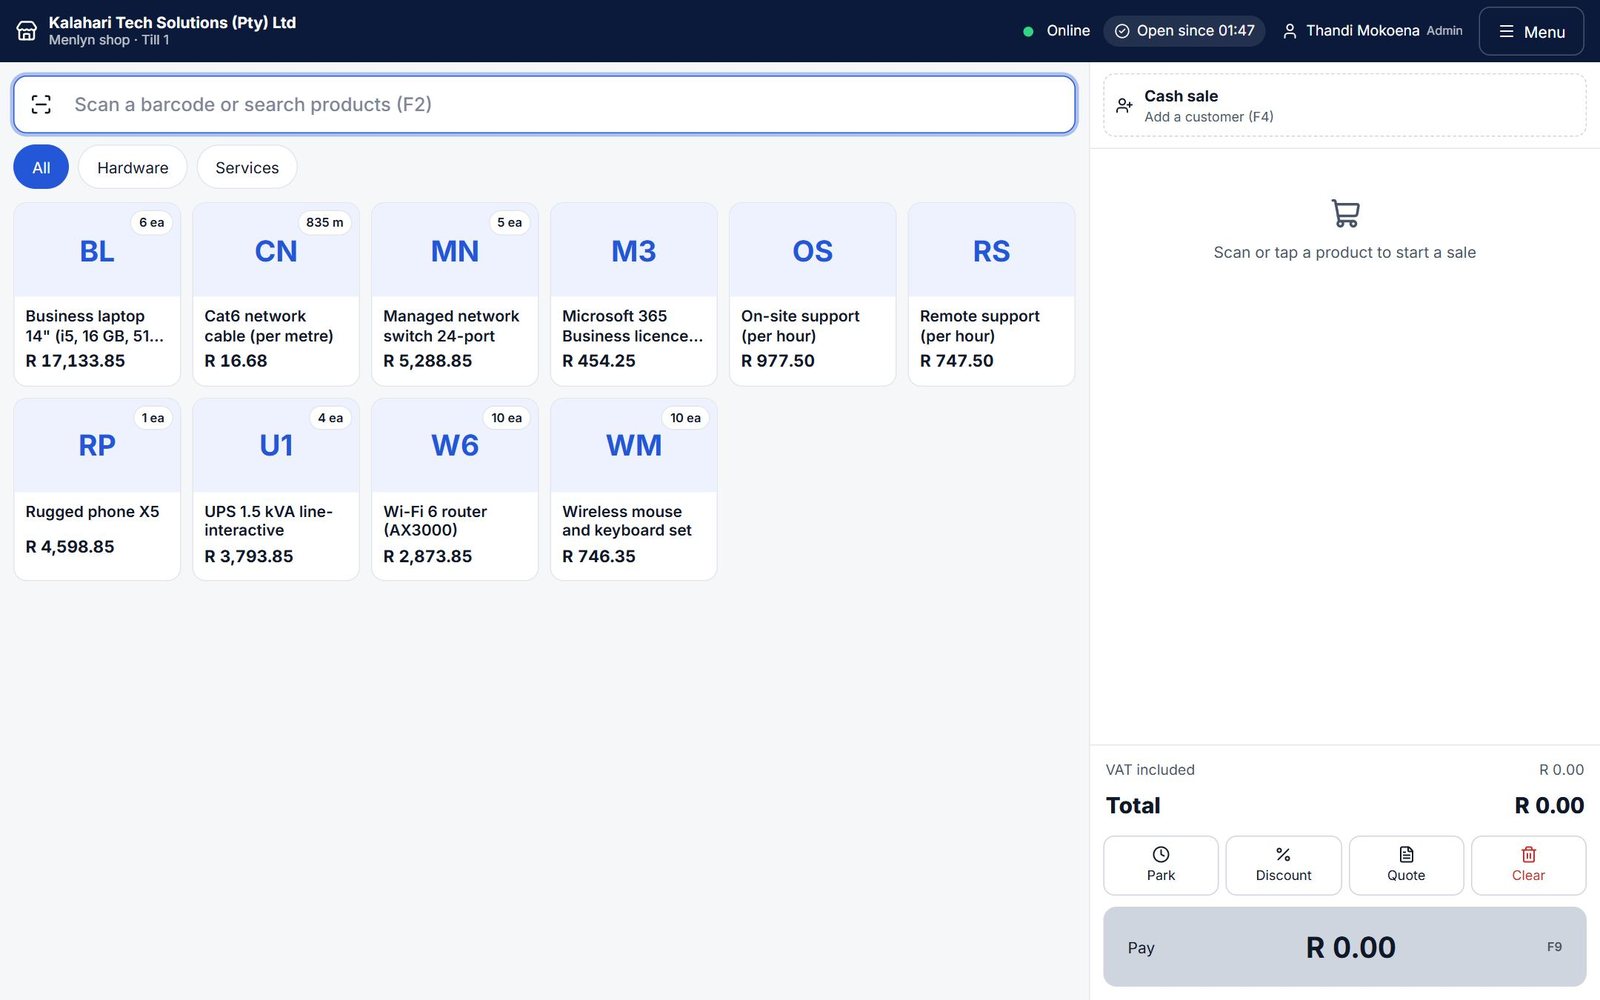The width and height of the screenshot is (1600, 1000).
Task: Show All product categories
Action: tap(41, 167)
